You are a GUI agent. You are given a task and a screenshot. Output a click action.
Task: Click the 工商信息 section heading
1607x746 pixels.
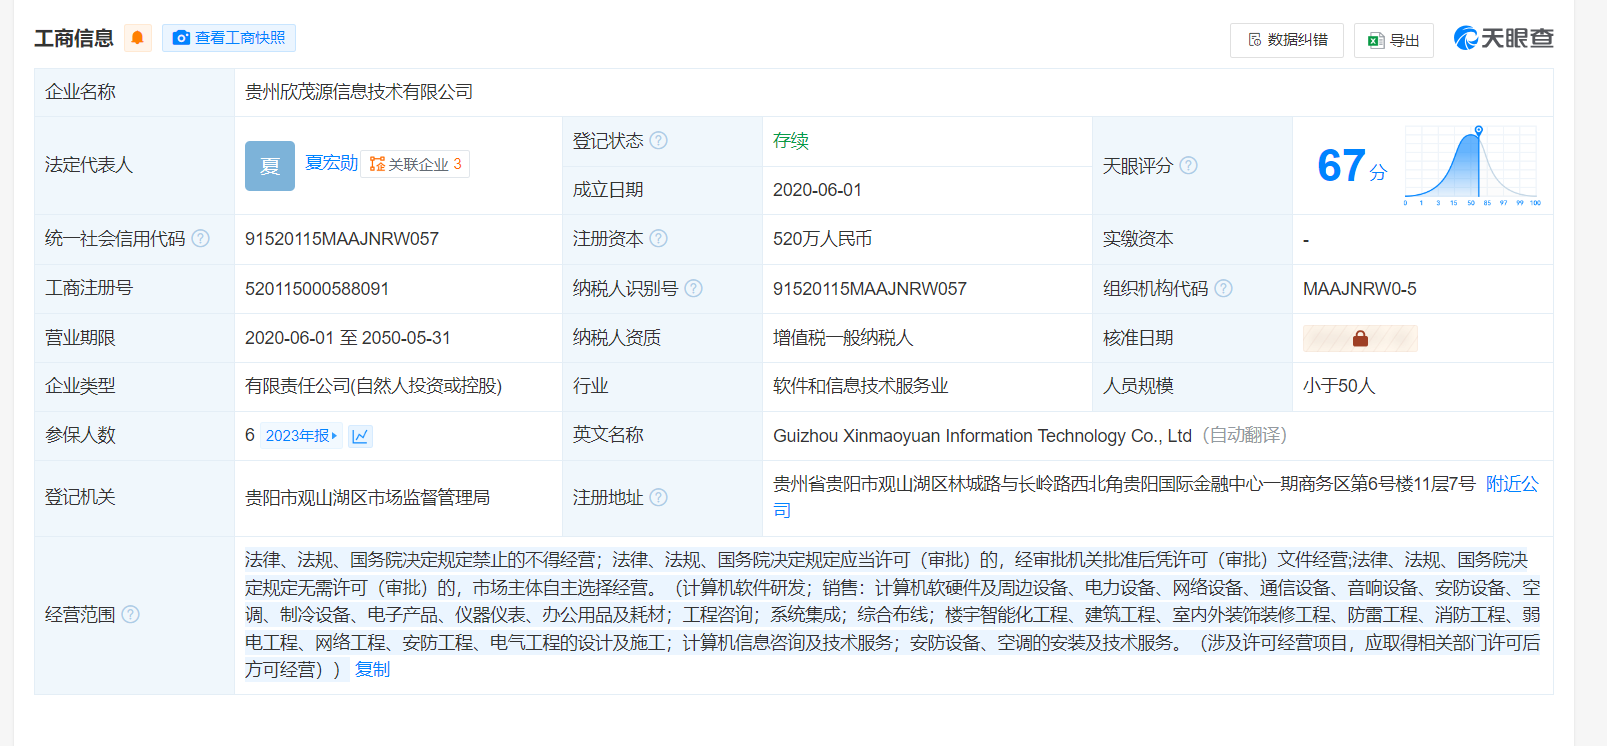[x=74, y=38]
